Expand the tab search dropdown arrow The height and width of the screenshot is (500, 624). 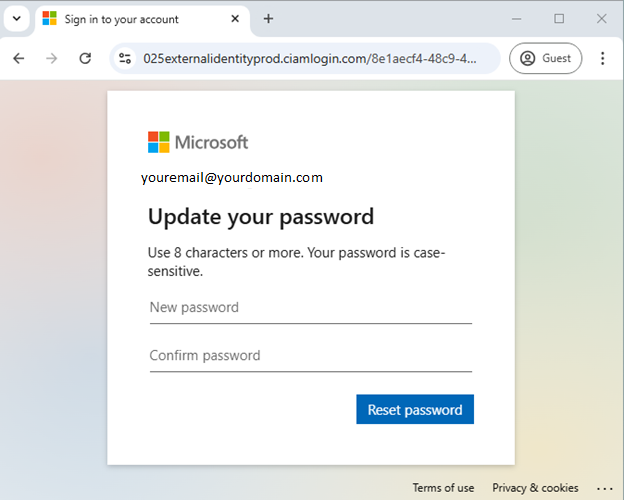[17, 19]
